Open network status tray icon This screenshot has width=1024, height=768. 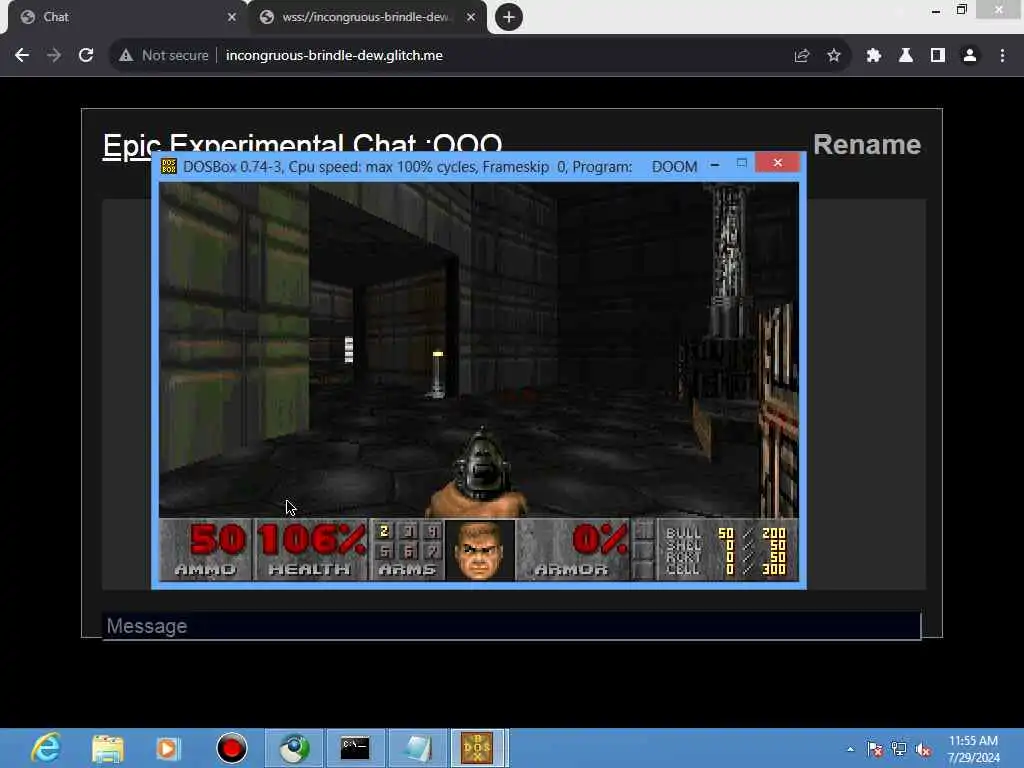[899, 749]
